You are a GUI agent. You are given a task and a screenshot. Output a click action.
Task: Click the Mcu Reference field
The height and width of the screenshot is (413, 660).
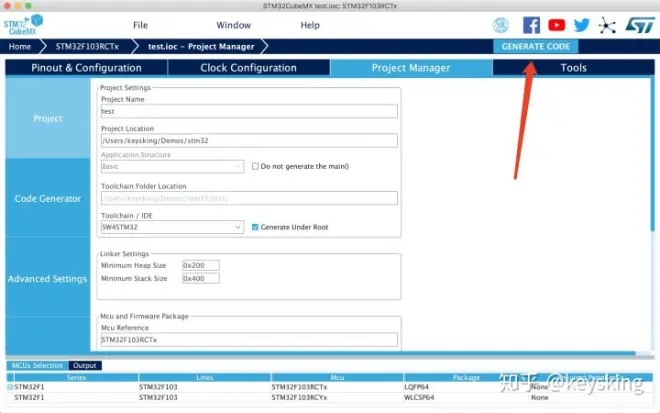point(249,340)
